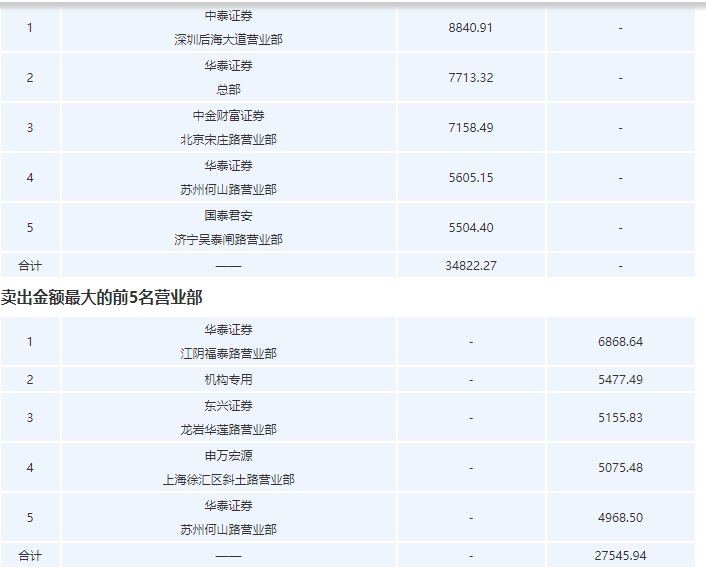The image size is (706, 573).
Task: Select buy amount 5605.15
Action: point(471,178)
